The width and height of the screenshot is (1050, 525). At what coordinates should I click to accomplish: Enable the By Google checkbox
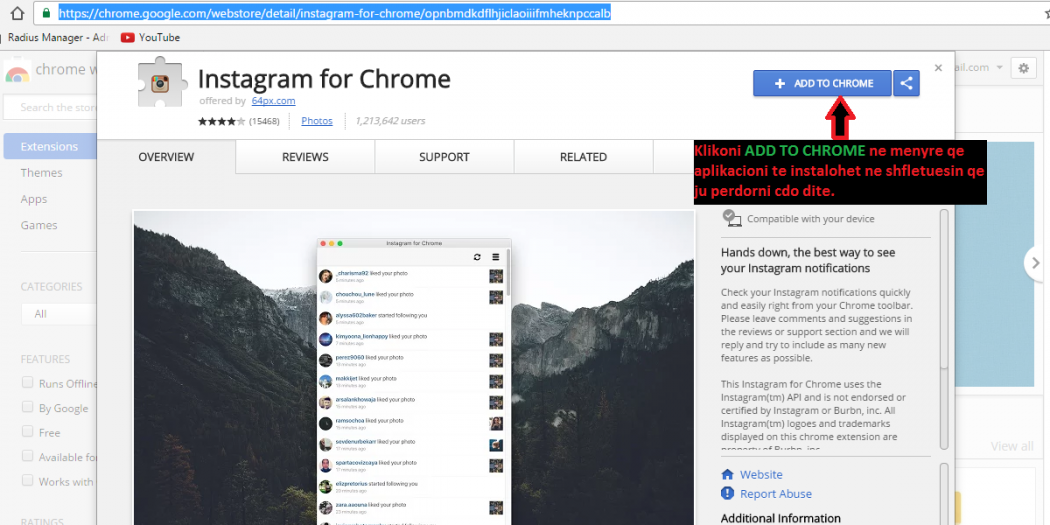27,407
